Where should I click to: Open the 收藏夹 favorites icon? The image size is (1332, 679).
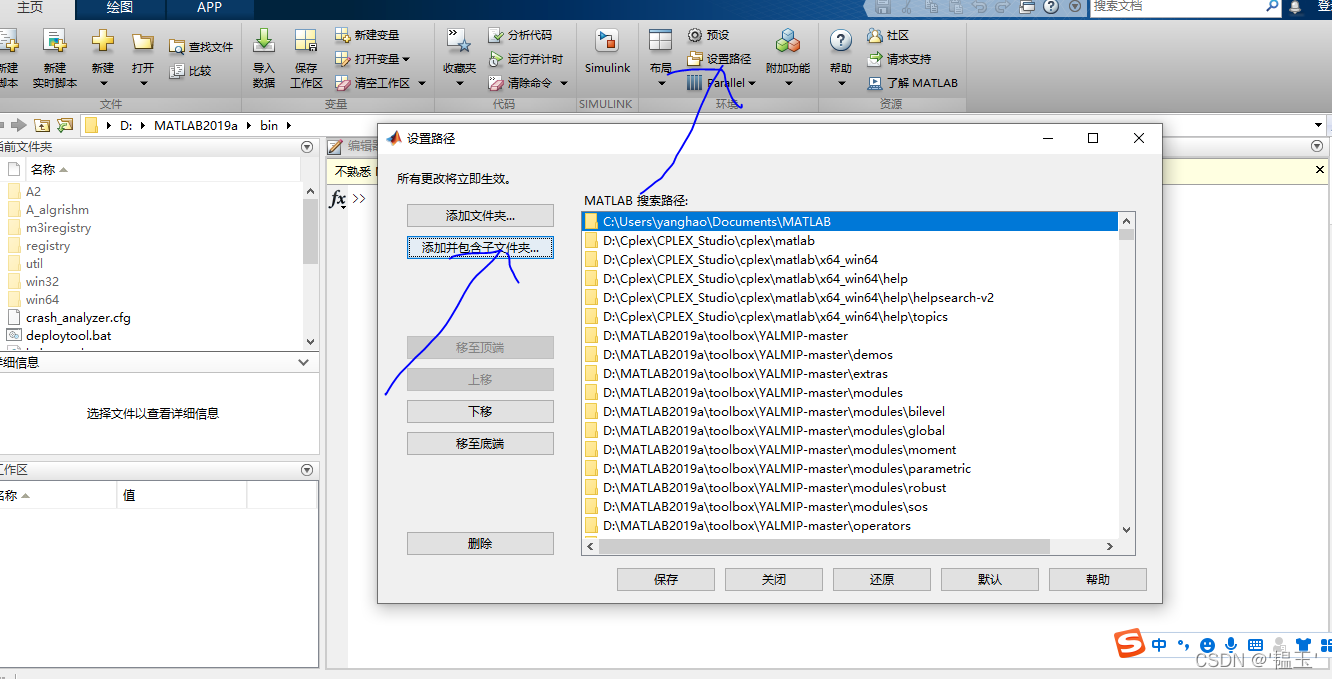click(x=459, y=41)
